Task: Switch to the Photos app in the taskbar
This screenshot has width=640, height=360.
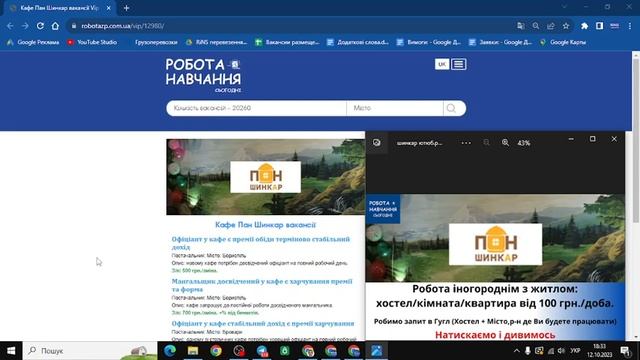Action: 376,351
